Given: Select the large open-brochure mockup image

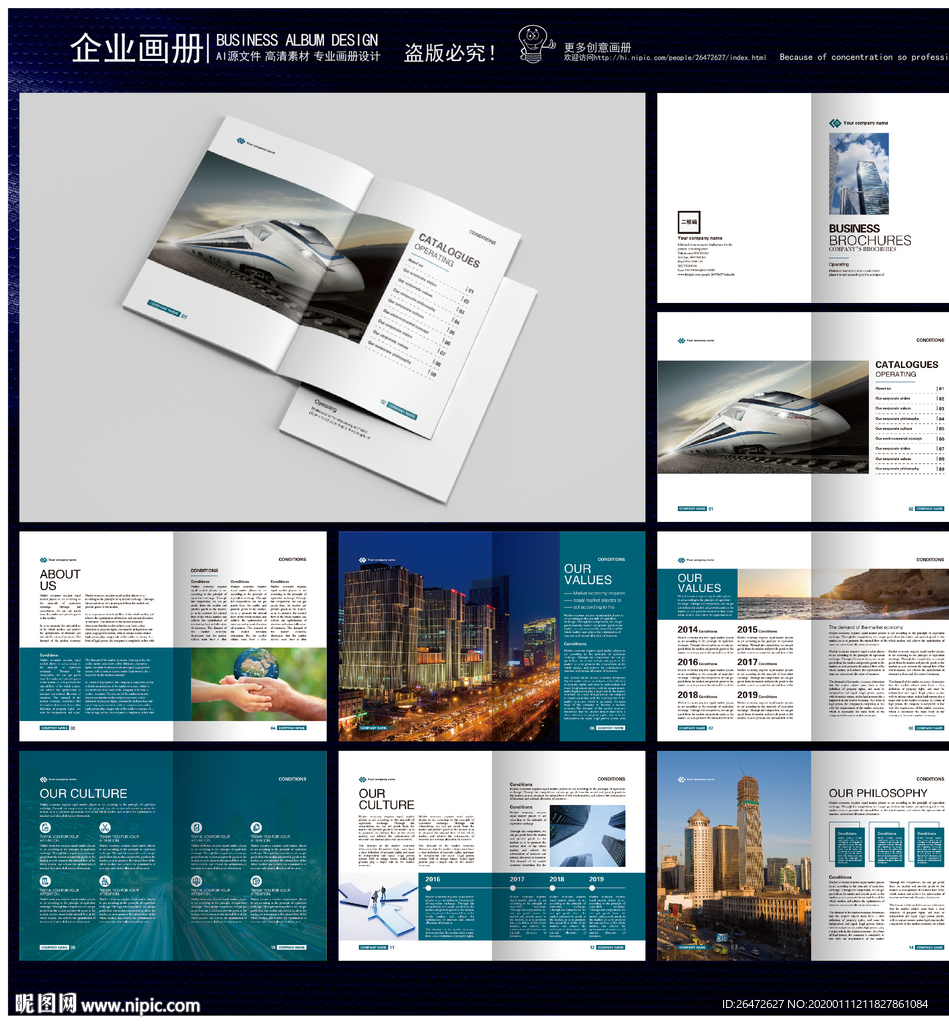Looking at the screenshot, I should click(332, 307).
